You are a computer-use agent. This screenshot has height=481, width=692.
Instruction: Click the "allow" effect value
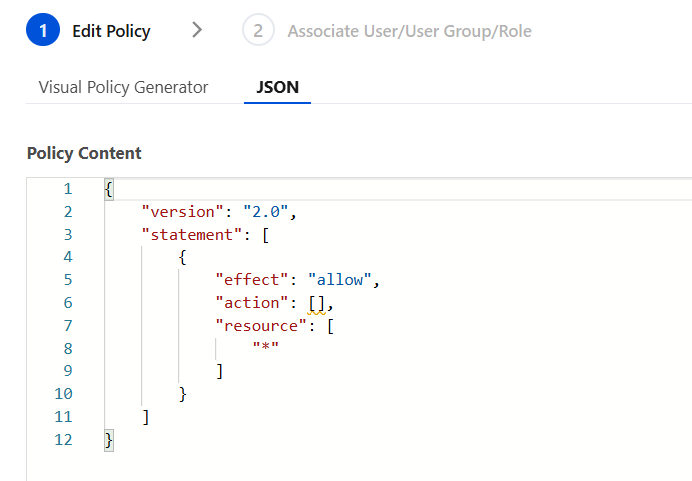(341, 280)
